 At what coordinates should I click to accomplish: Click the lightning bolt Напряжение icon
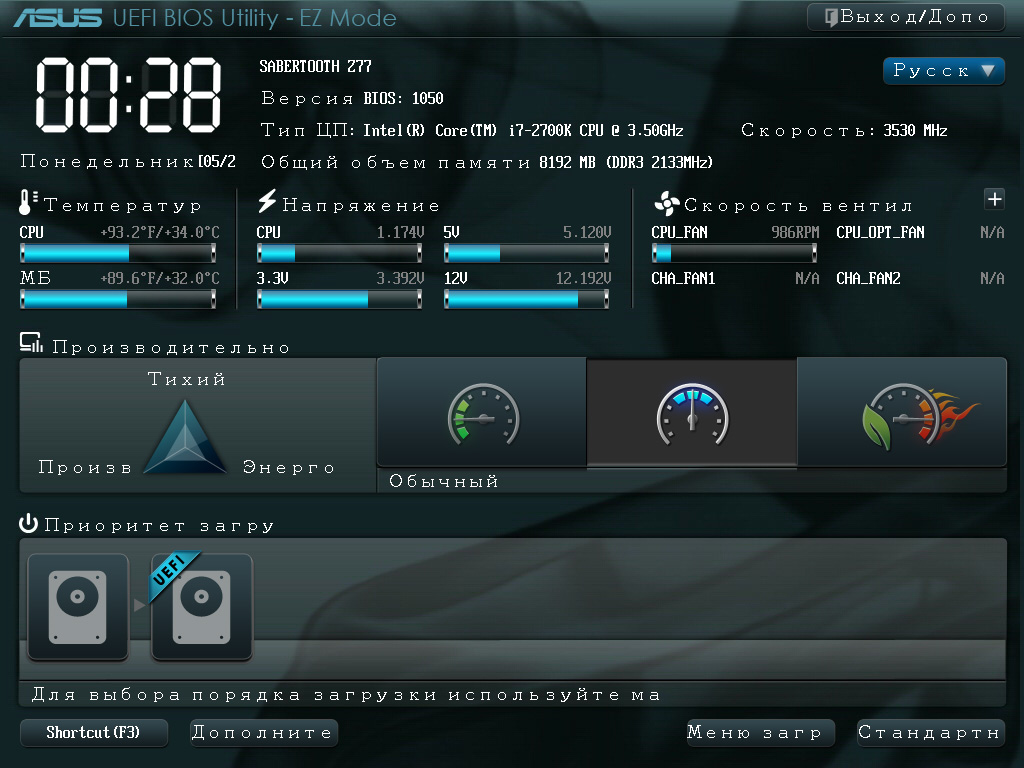(x=266, y=201)
